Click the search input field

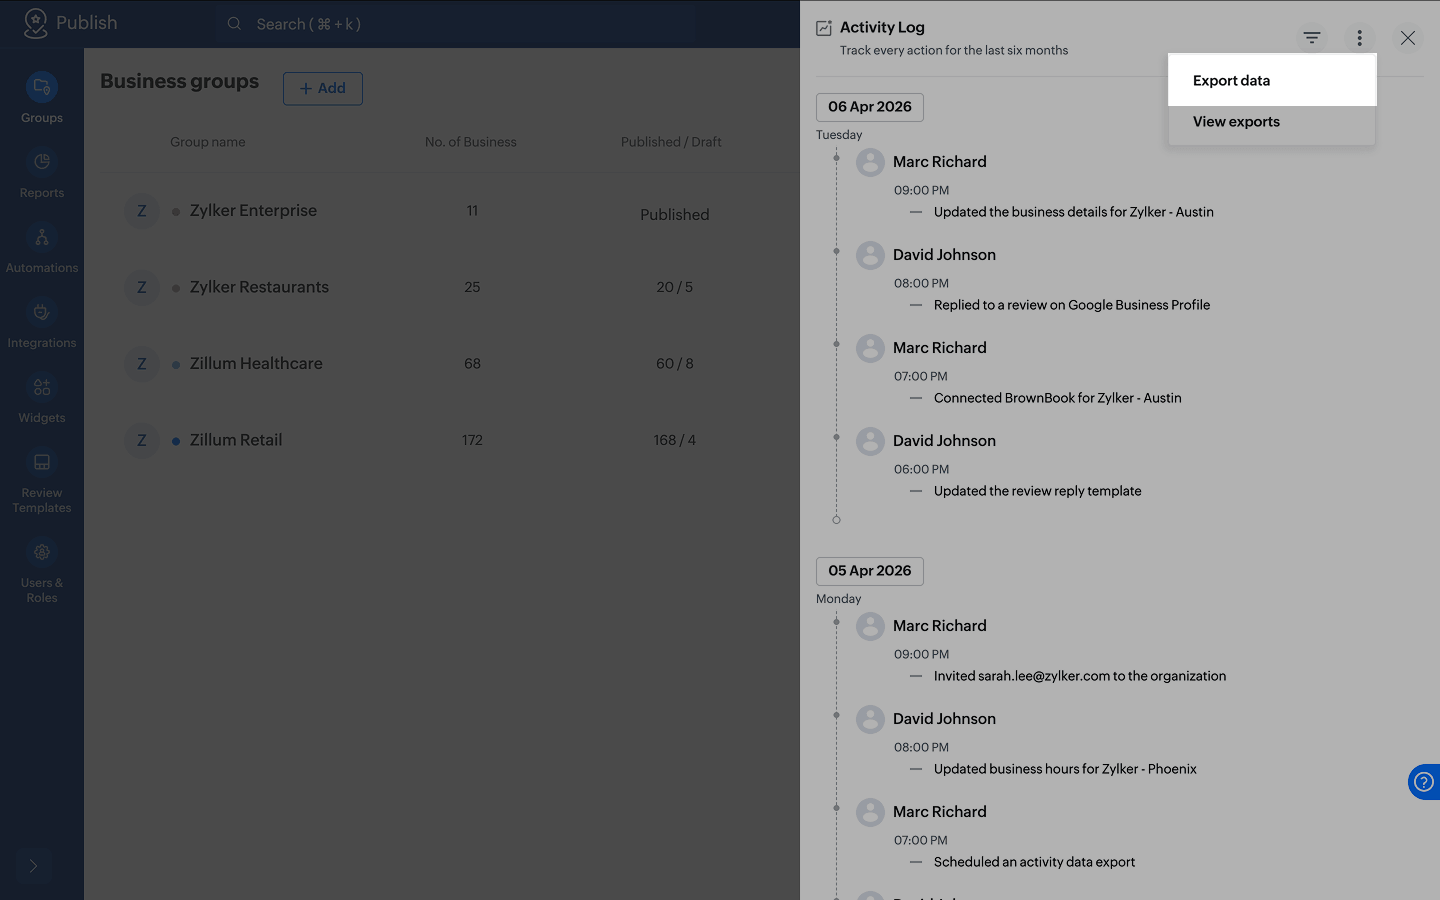[456, 24]
